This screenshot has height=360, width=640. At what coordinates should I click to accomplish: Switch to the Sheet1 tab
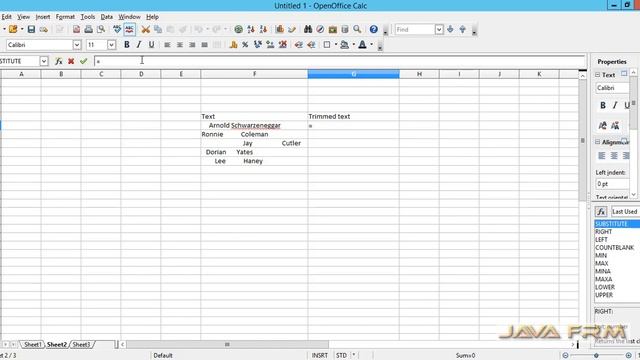point(32,344)
